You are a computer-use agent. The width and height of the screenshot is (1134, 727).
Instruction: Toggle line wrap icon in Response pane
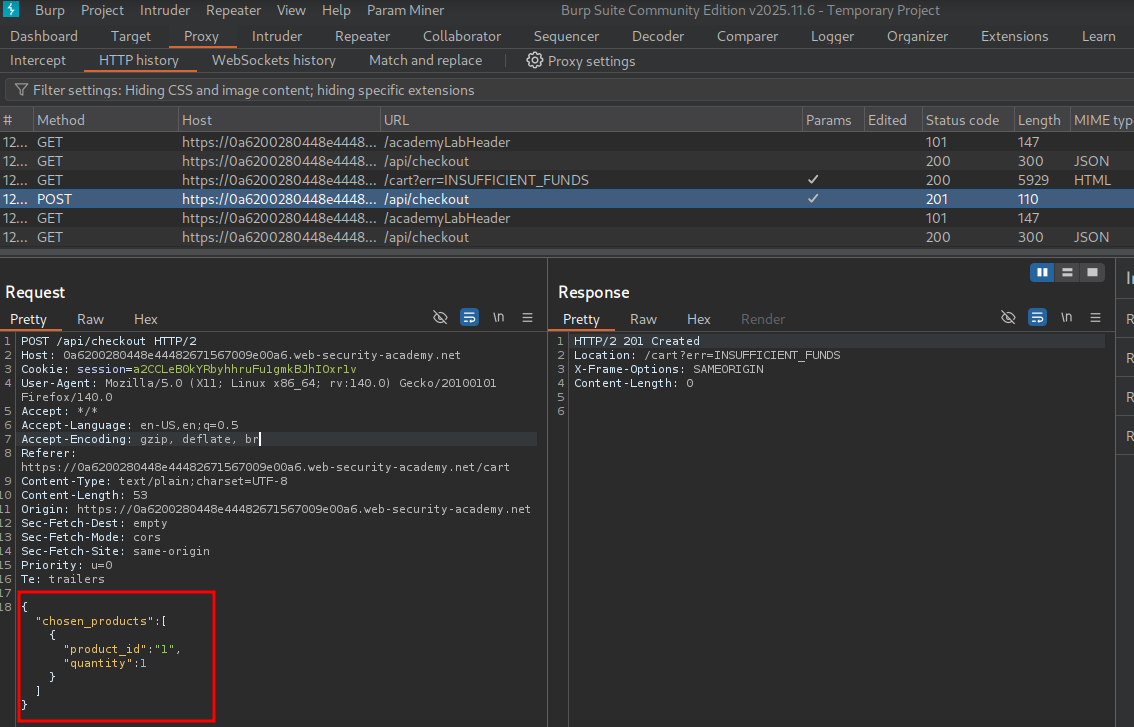point(1037,318)
